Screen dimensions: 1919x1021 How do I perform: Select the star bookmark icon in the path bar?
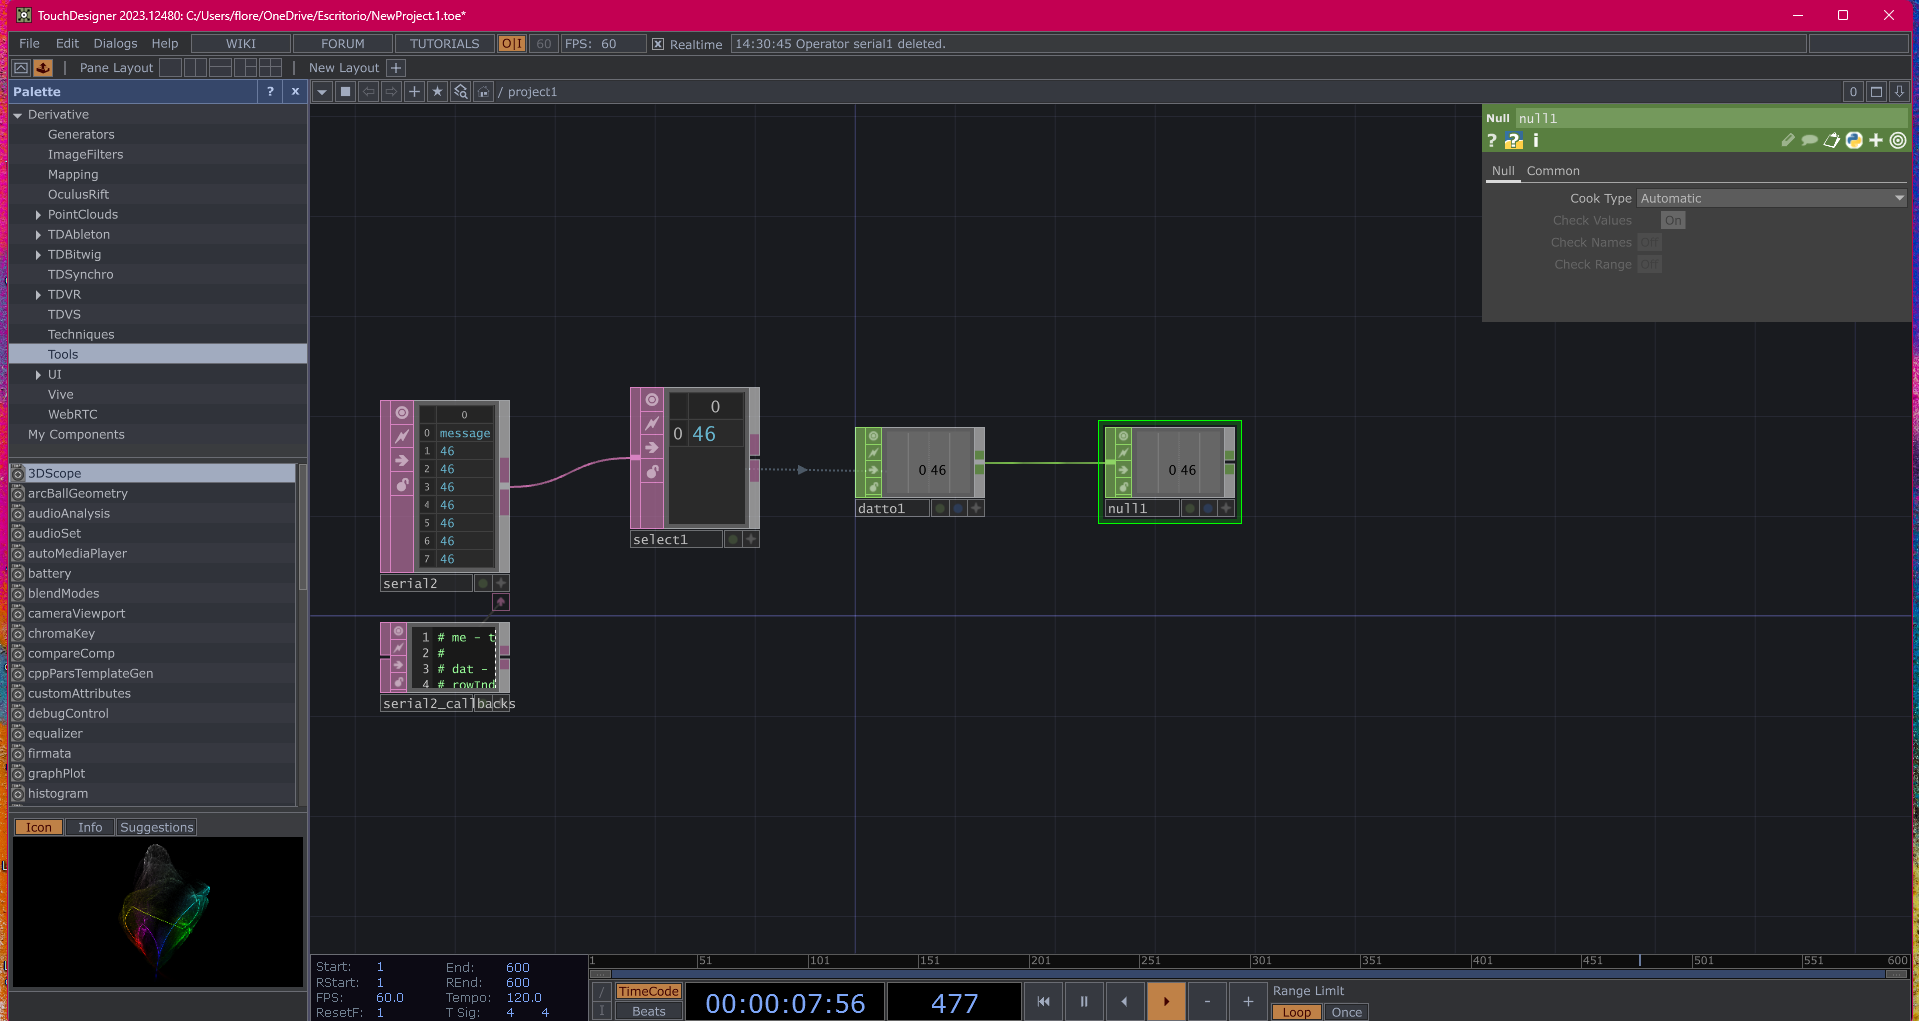(437, 91)
